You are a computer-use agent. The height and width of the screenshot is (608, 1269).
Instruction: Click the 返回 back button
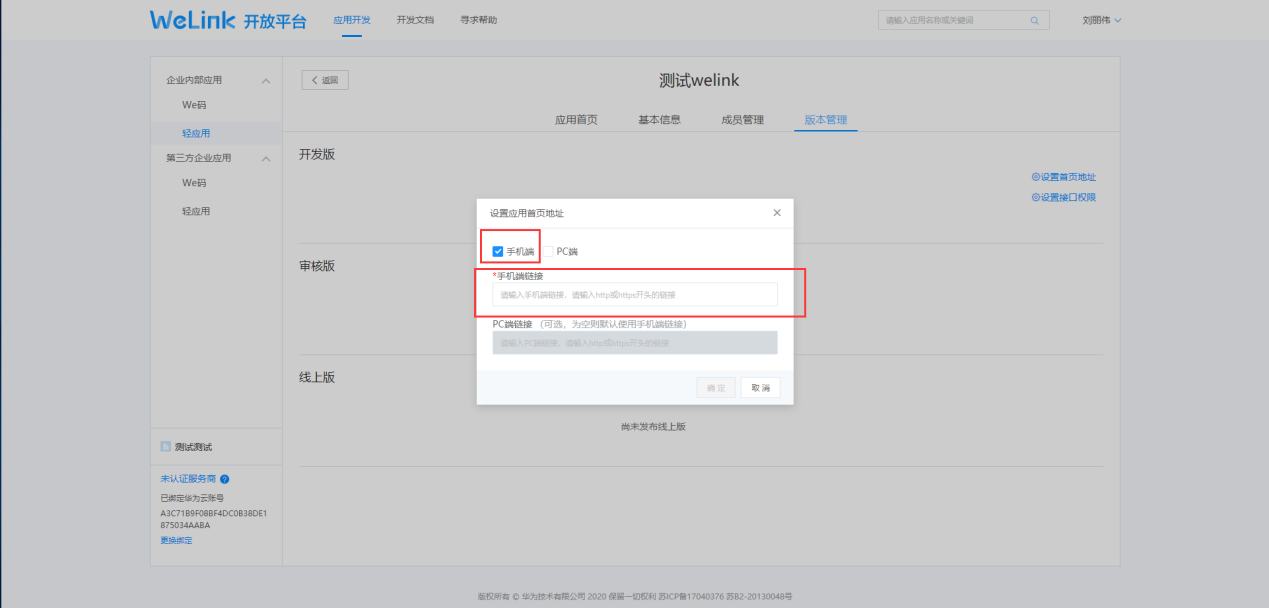pyautogui.click(x=325, y=80)
